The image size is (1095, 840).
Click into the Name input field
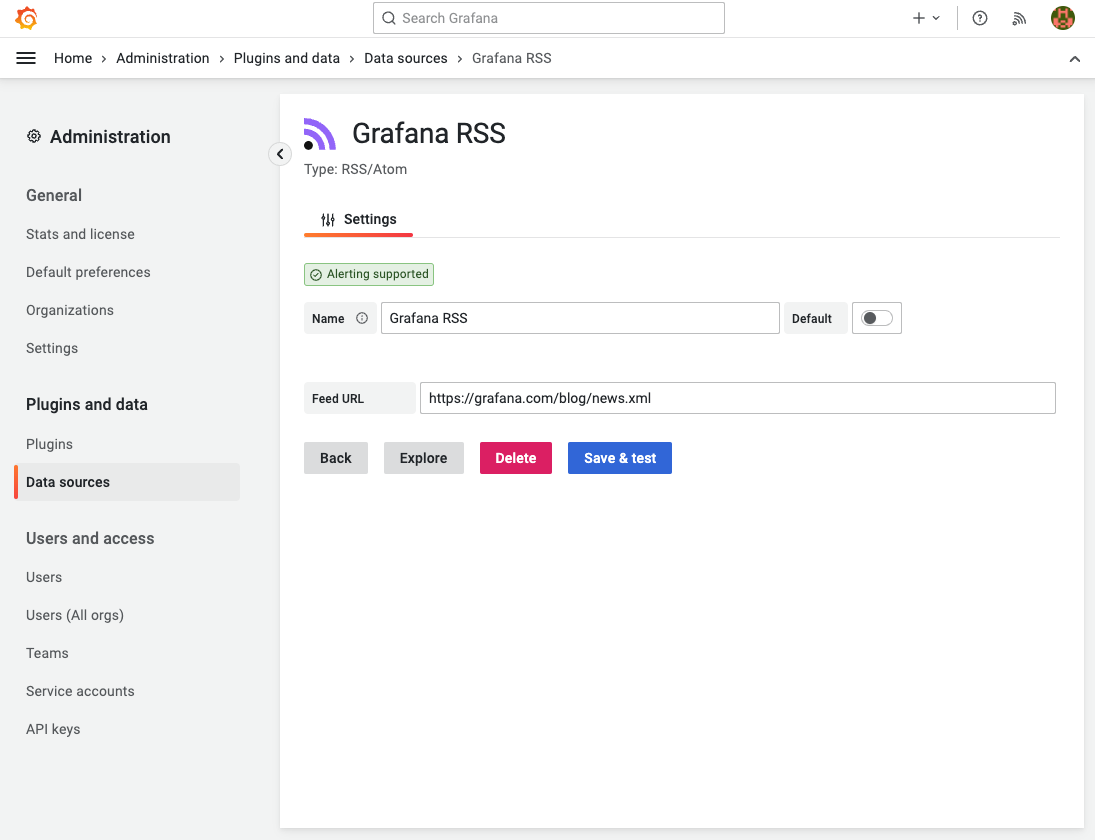(x=580, y=318)
